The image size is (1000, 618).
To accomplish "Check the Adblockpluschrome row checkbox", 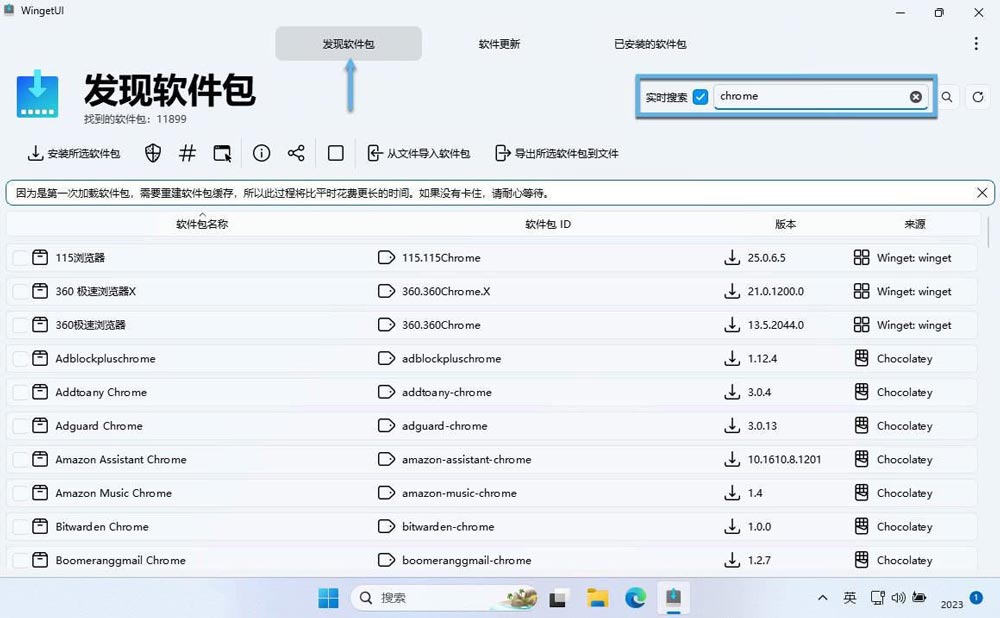I will (x=20, y=358).
